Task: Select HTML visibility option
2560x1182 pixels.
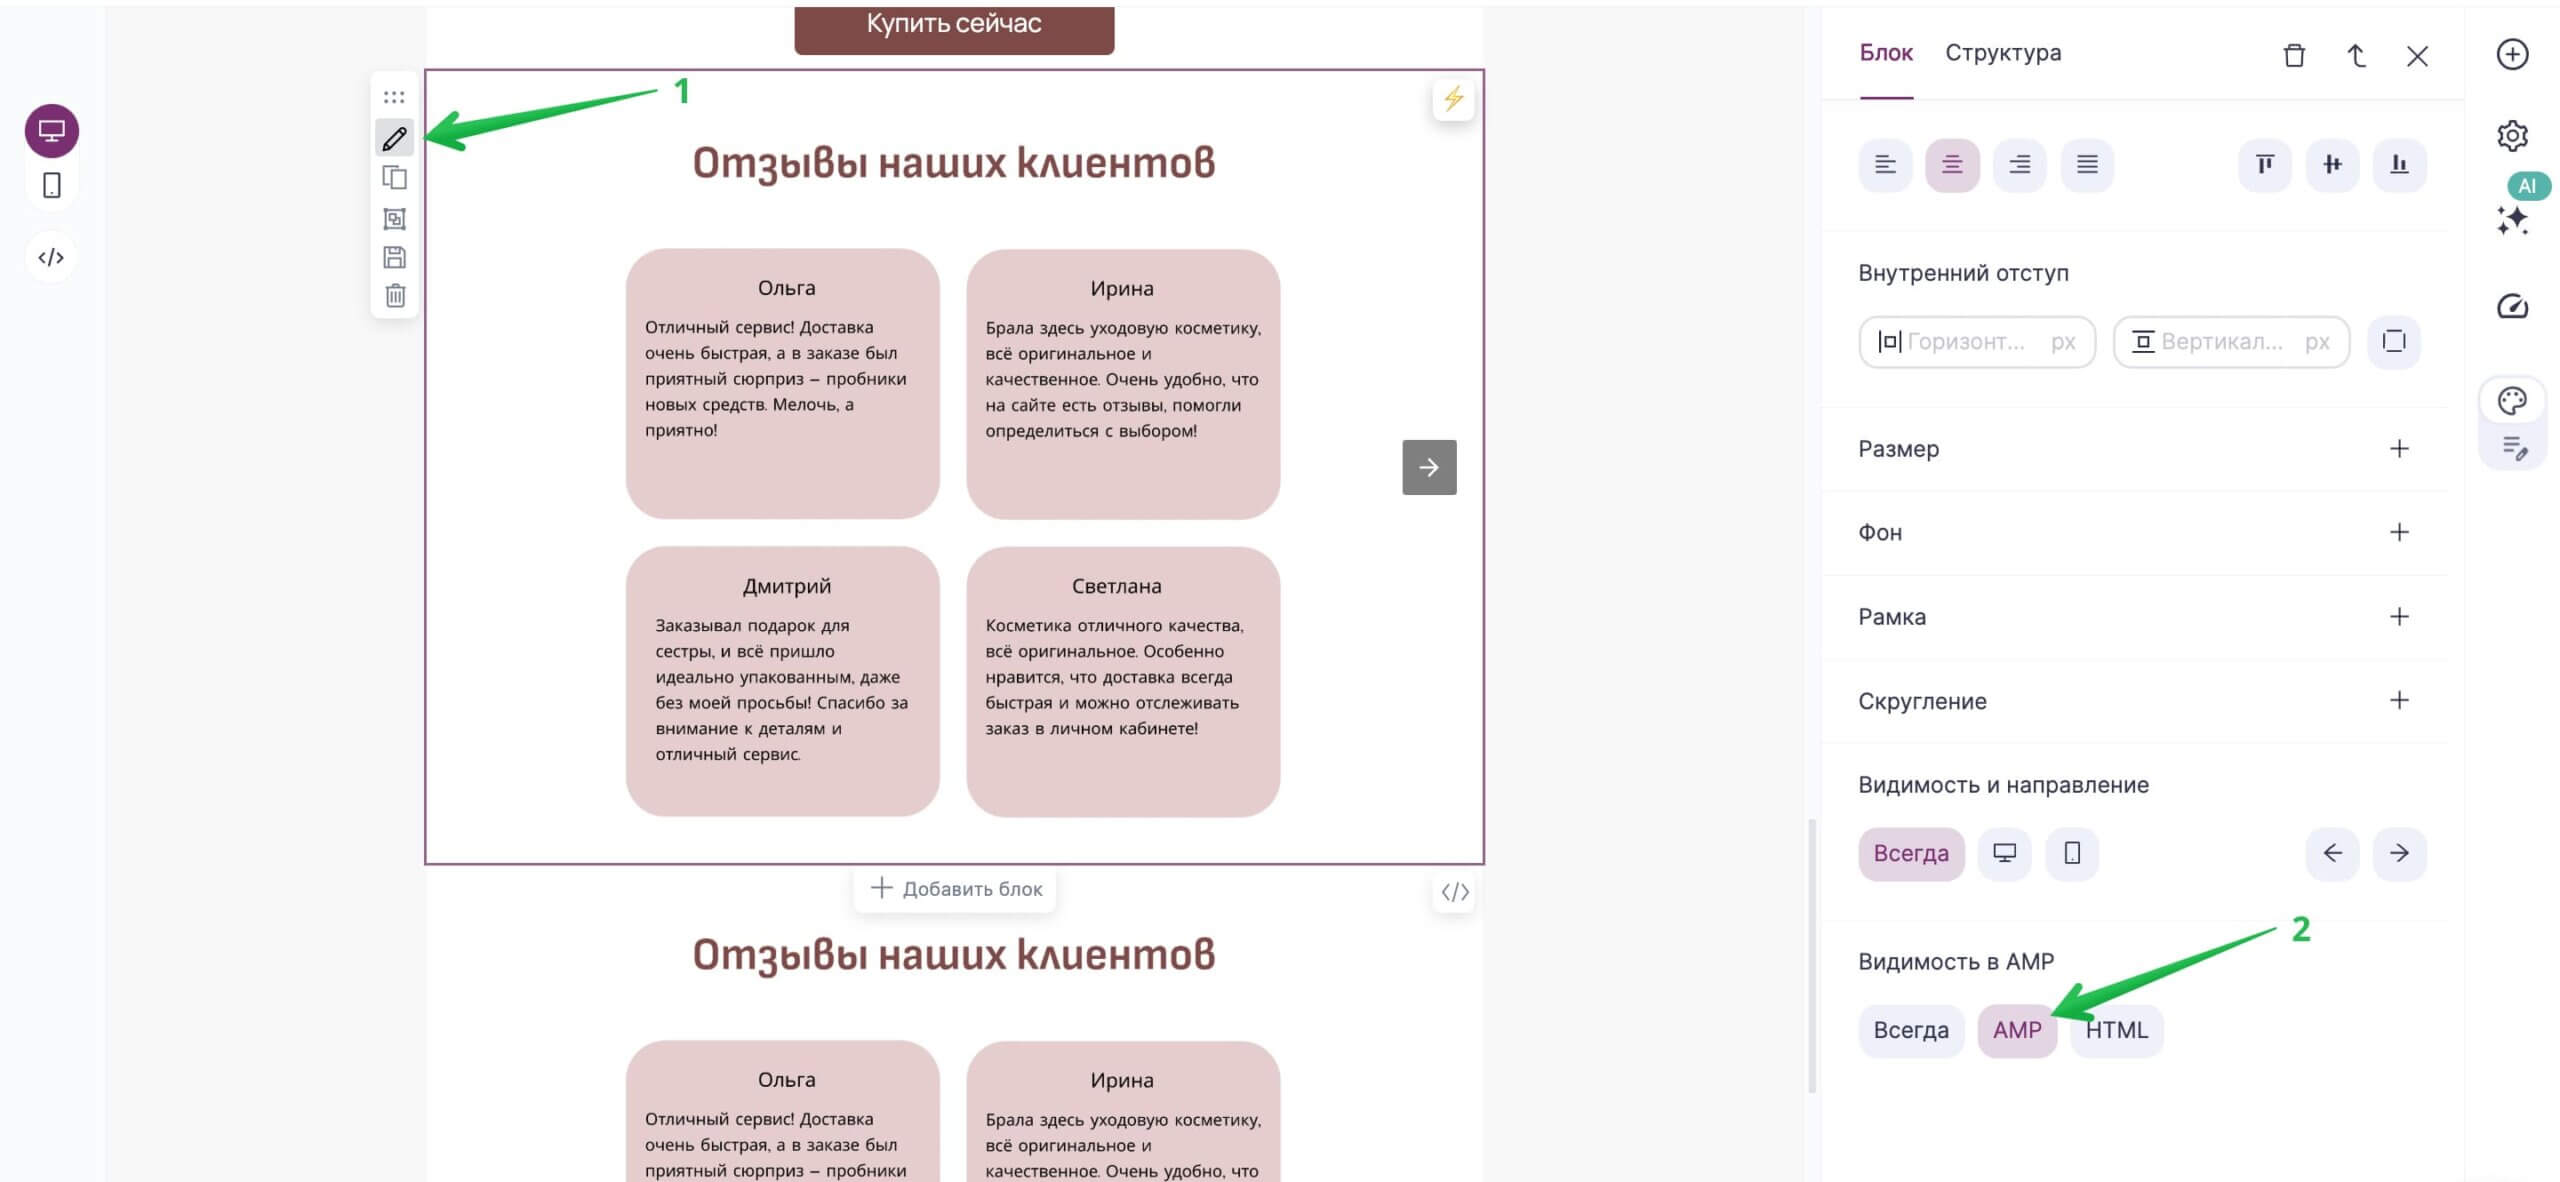Action: pos(2117,1031)
